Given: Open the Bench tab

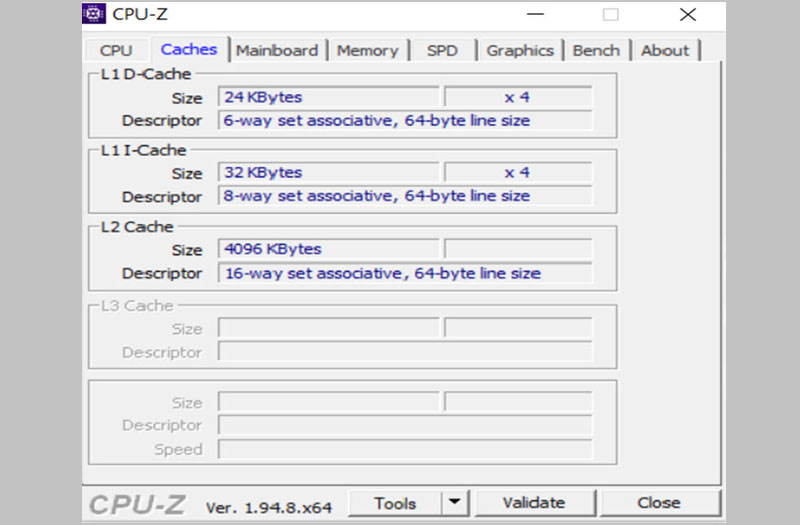Looking at the screenshot, I should [x=596, y=51].
